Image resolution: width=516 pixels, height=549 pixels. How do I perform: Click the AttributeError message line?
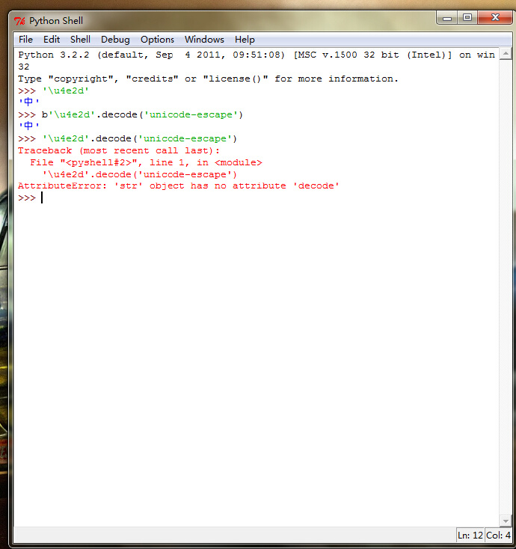(178, 186)
